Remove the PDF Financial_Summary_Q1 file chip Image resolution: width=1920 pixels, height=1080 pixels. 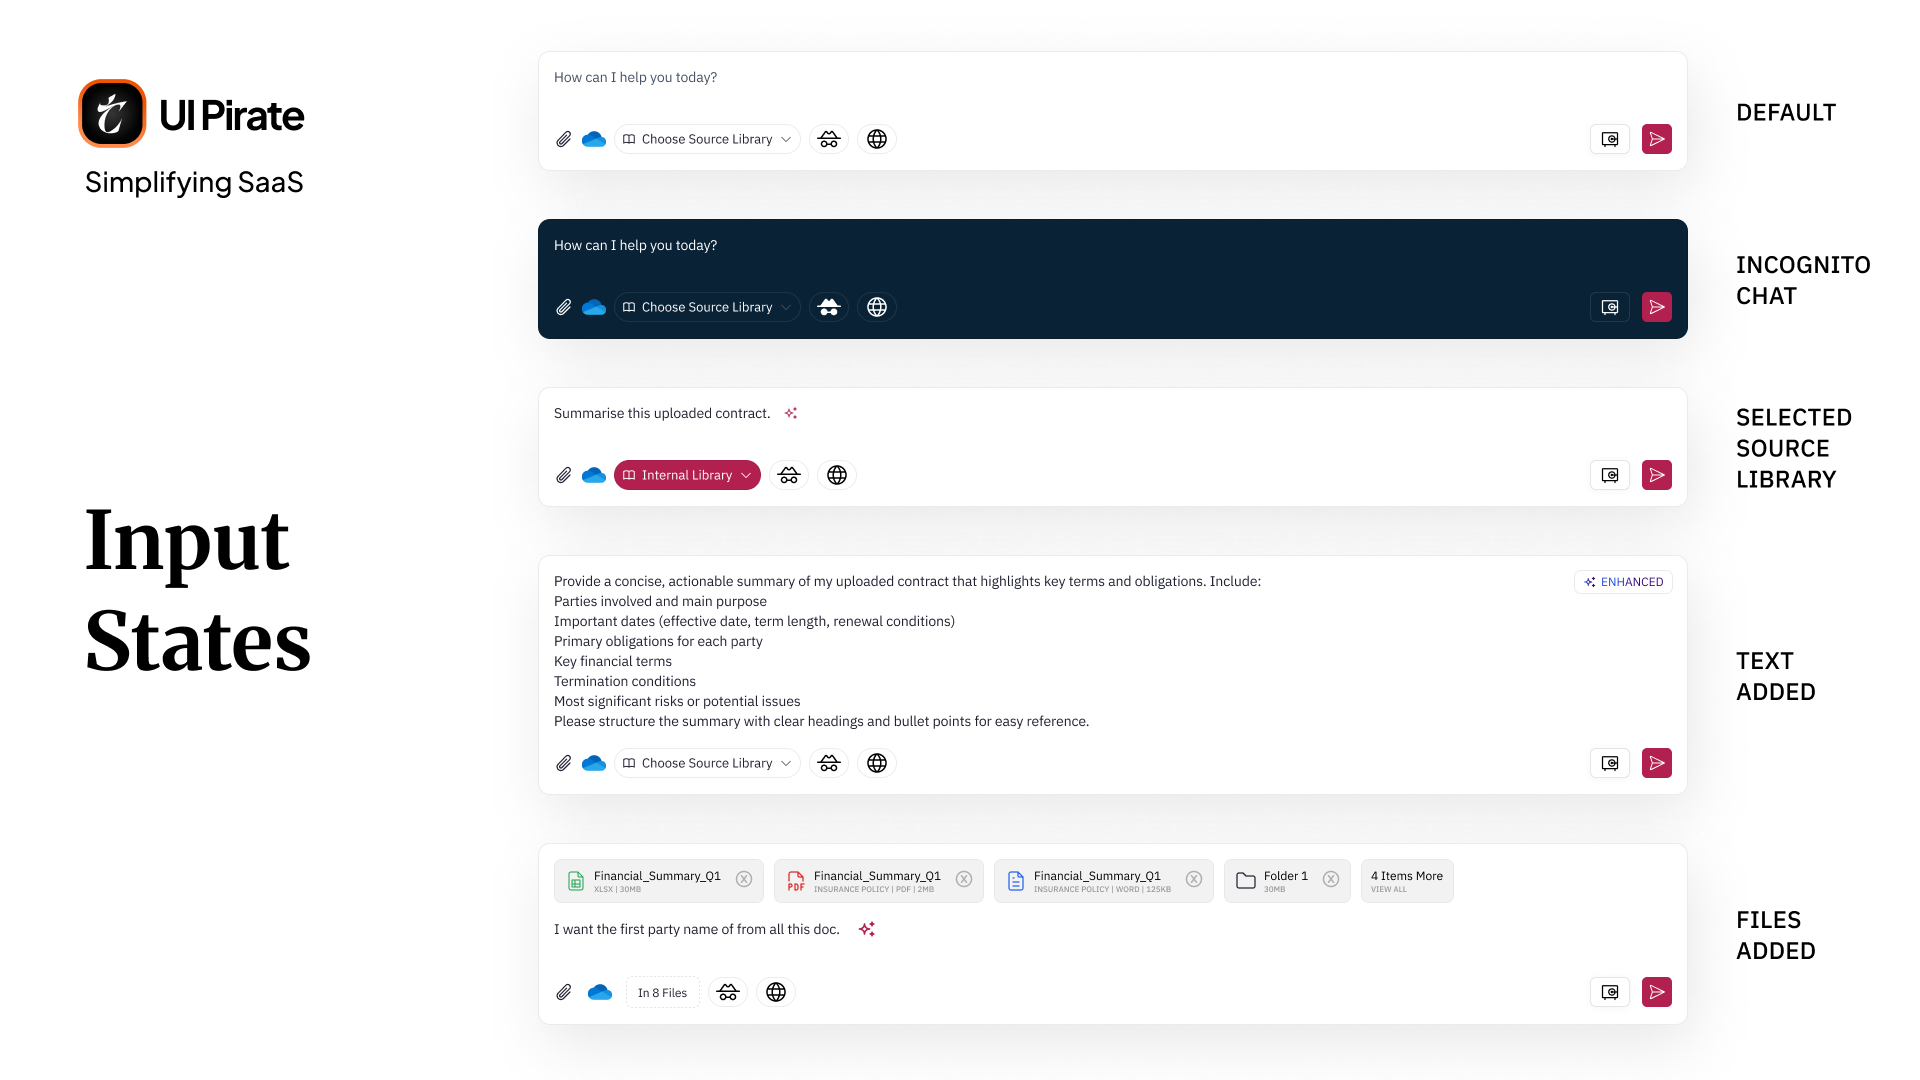pos(964,879)
